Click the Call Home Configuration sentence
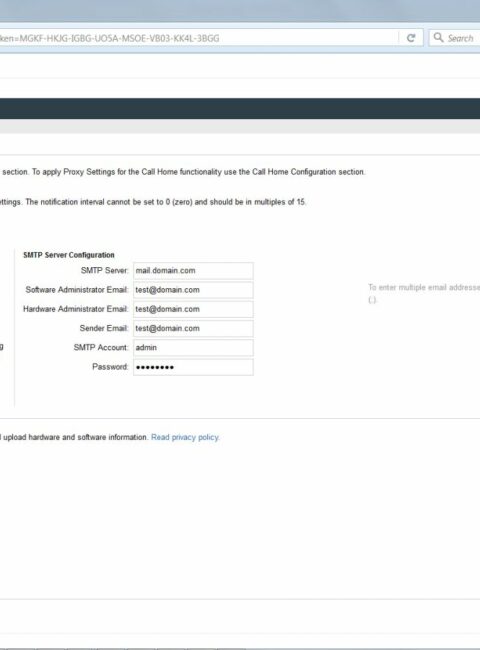This screenshot has height=650, width=480. 184,172
